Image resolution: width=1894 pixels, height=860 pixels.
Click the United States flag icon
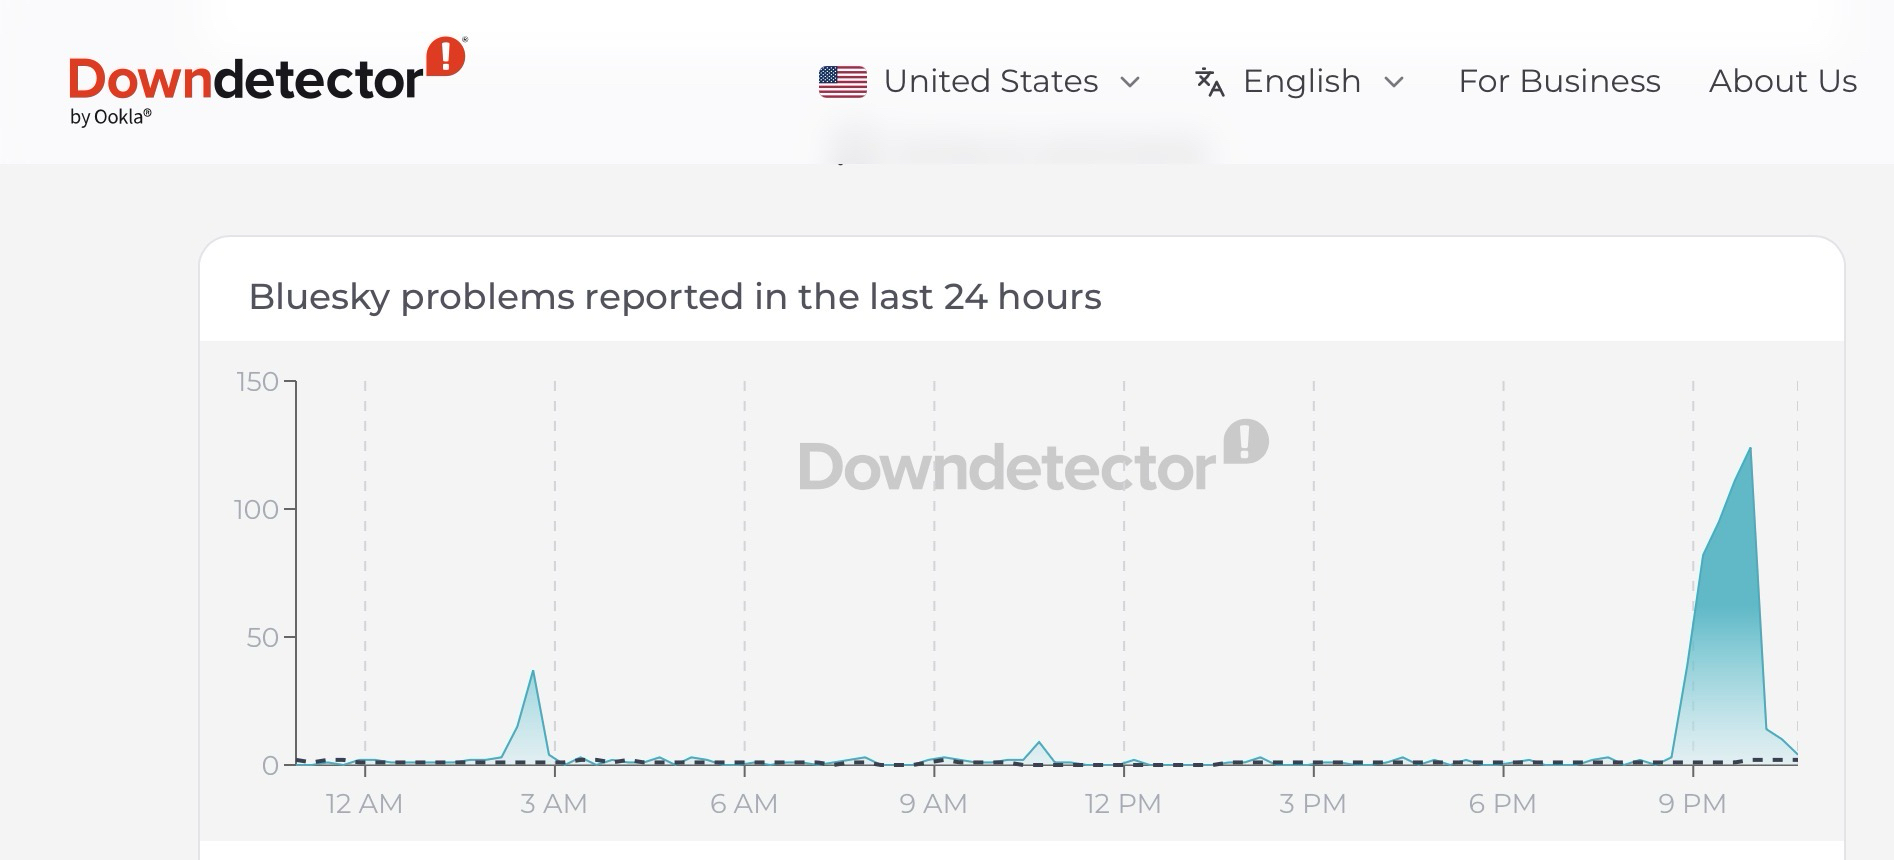click(842, 81)
